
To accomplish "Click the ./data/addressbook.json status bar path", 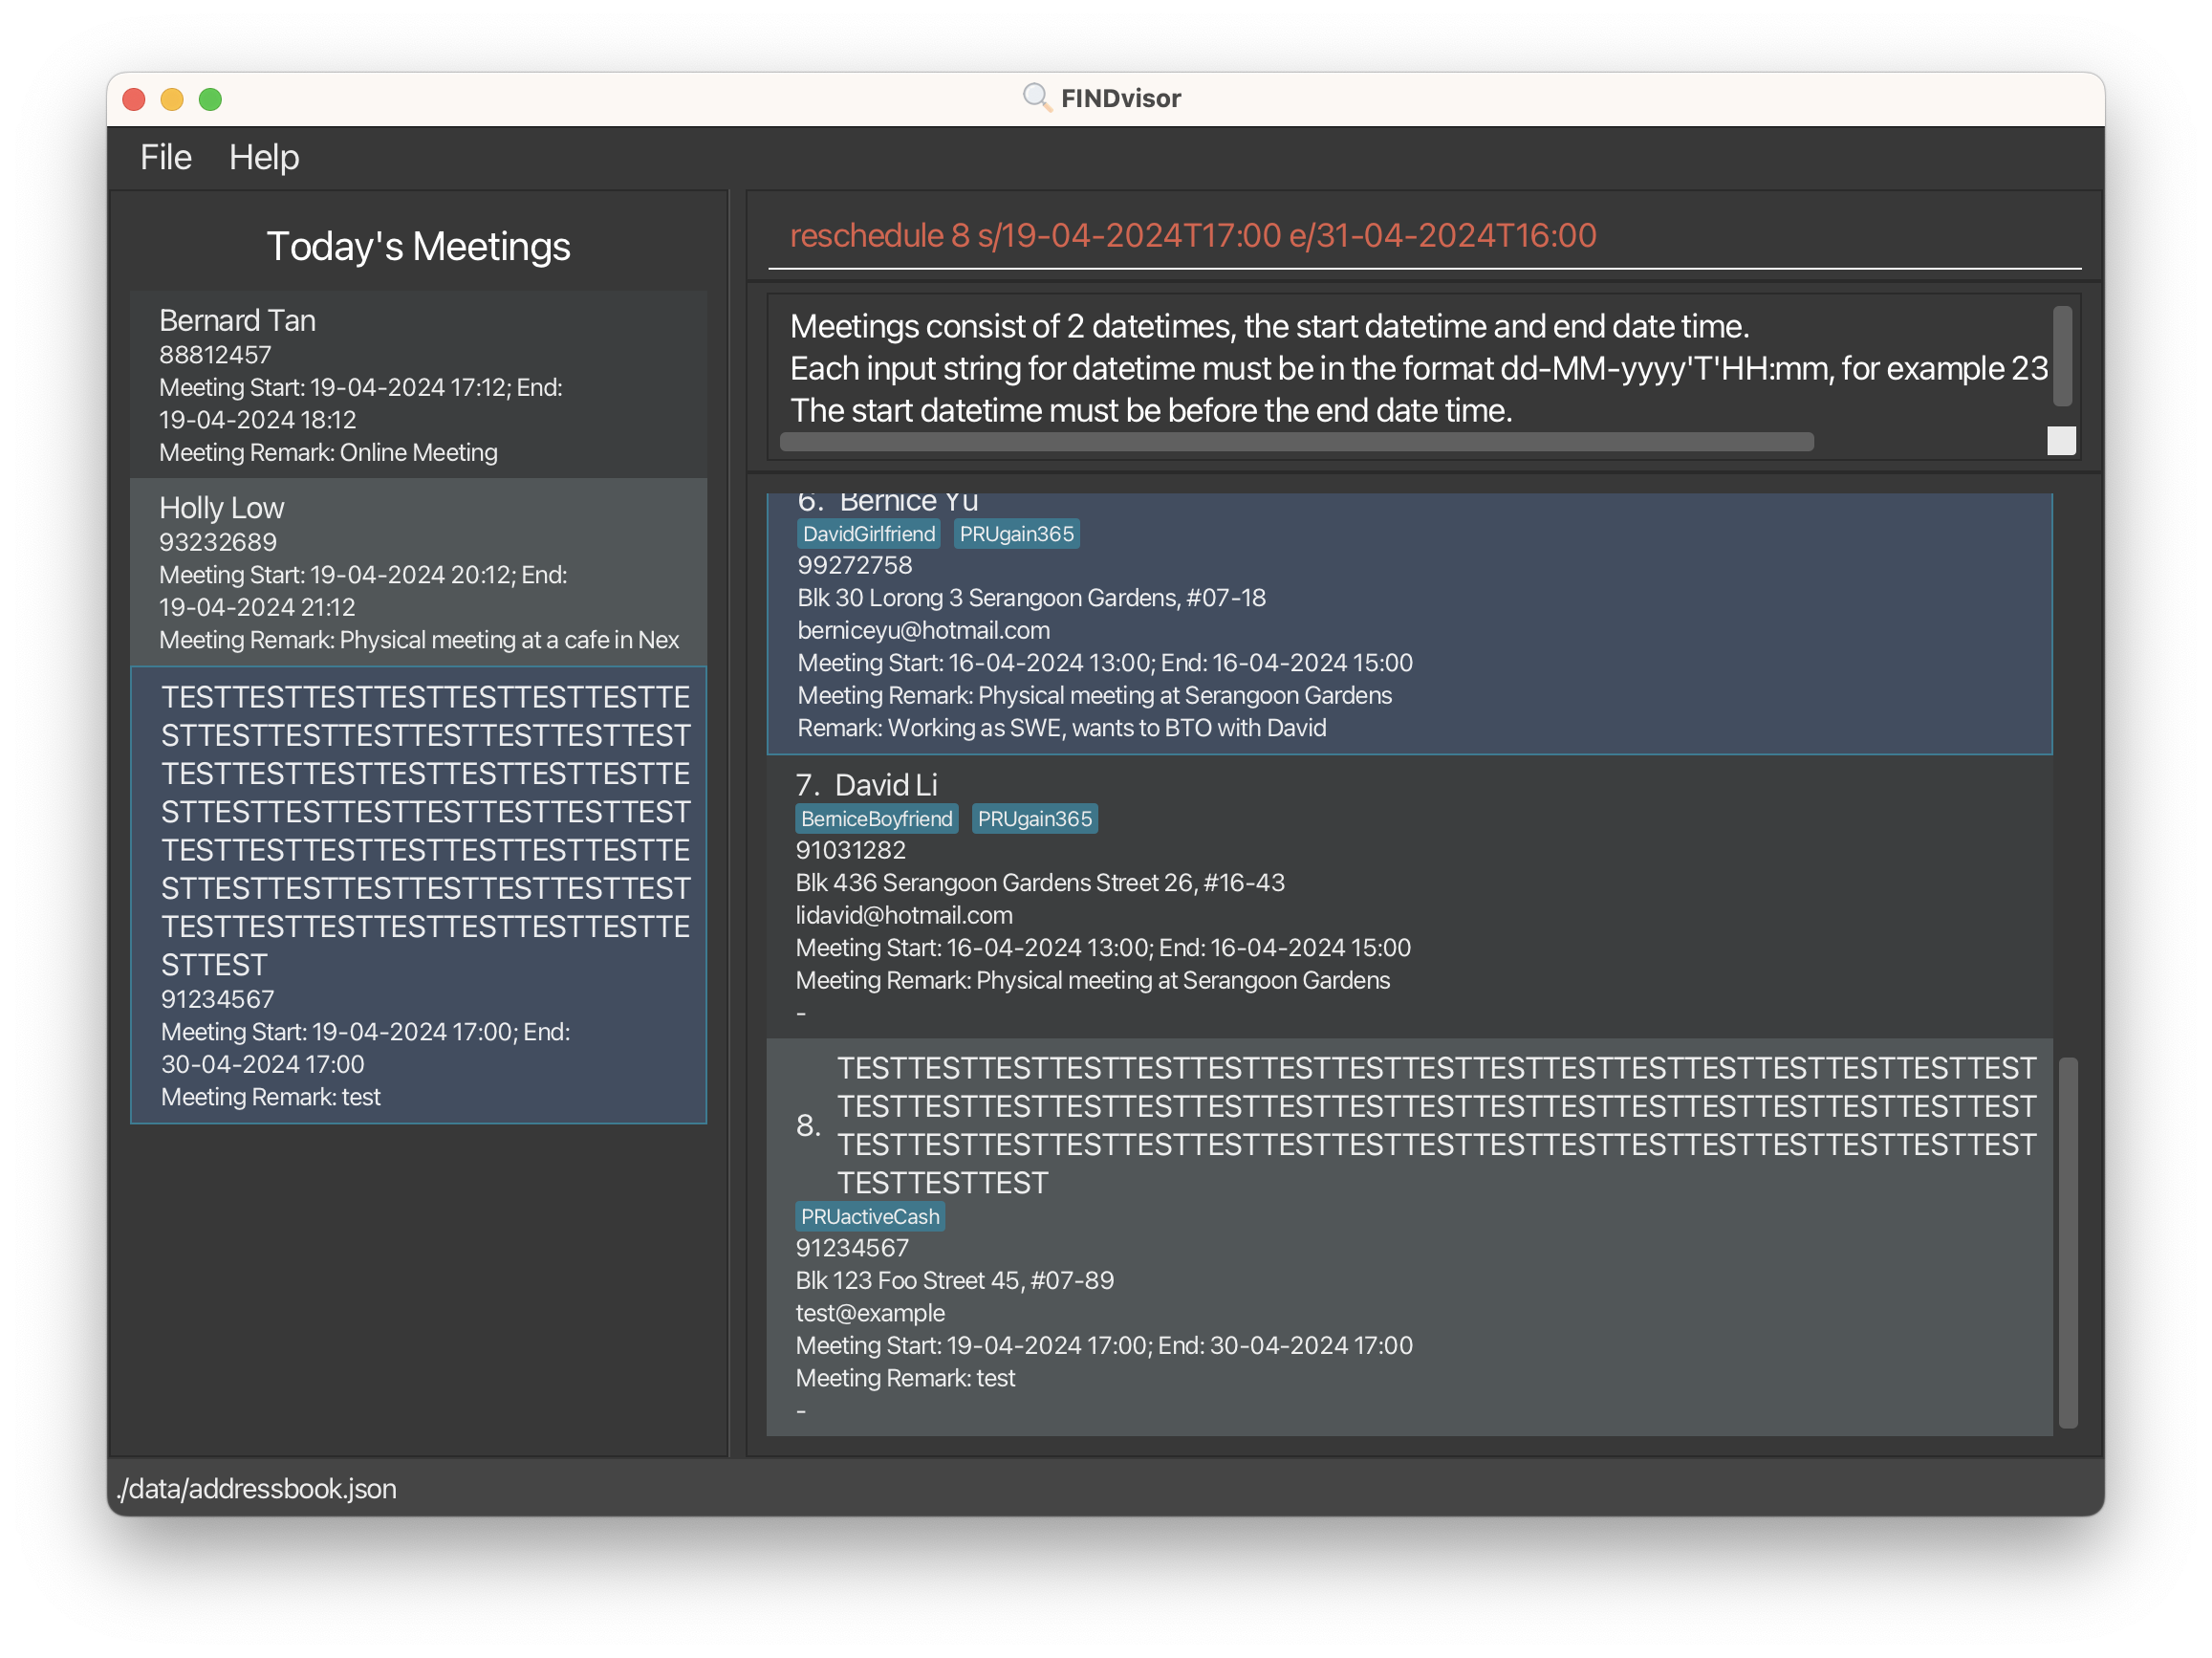I will (x=258, y=1488).
